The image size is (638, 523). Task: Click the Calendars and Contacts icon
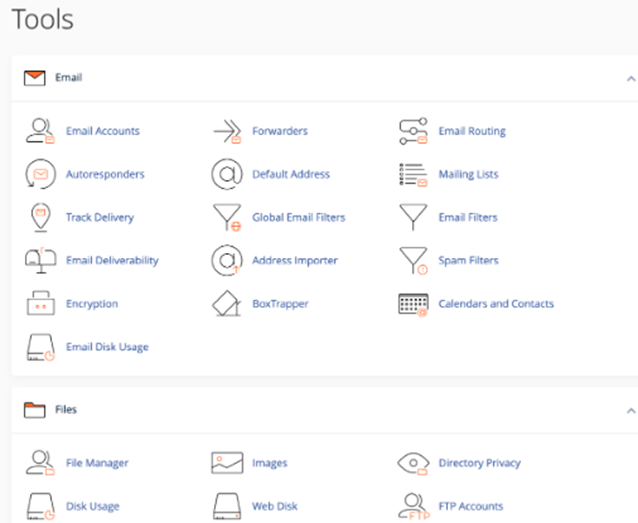(x=413, y=304)
